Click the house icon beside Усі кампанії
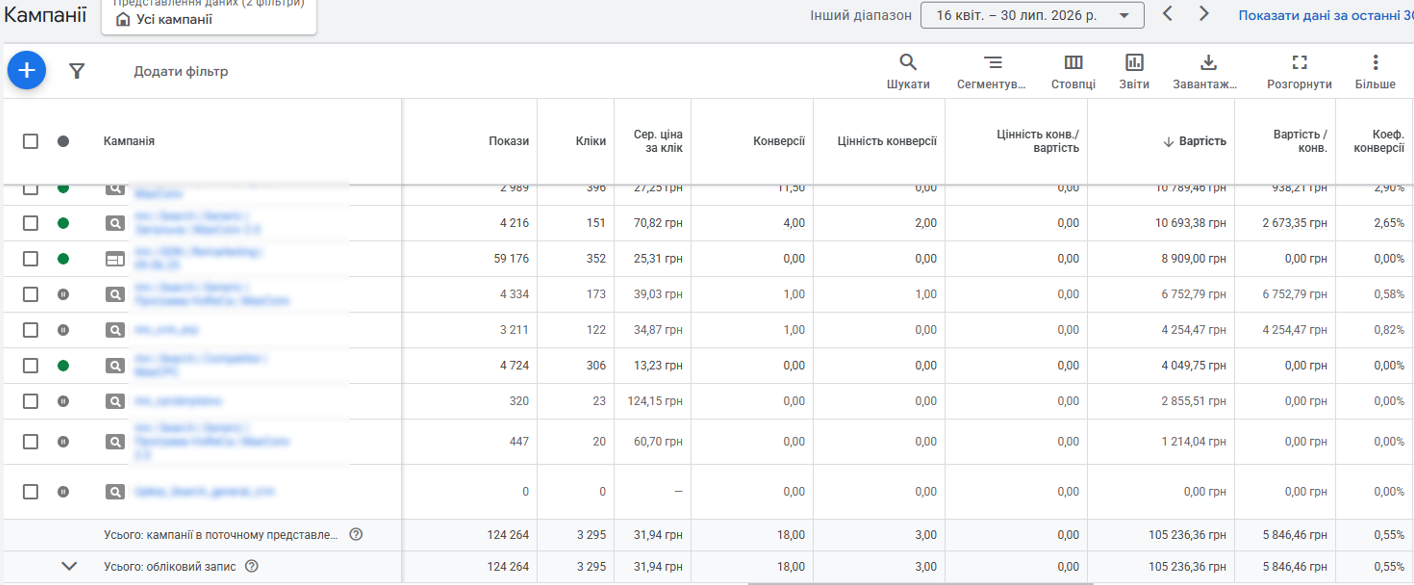Viewport: 1414px width, 585px height. (x=123, y=19)
